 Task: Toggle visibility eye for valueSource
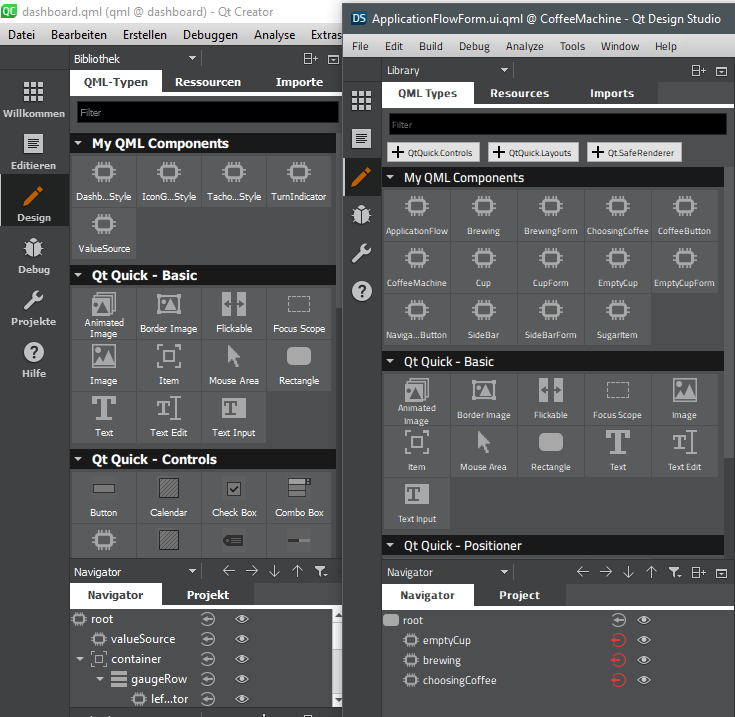point(241,639)
